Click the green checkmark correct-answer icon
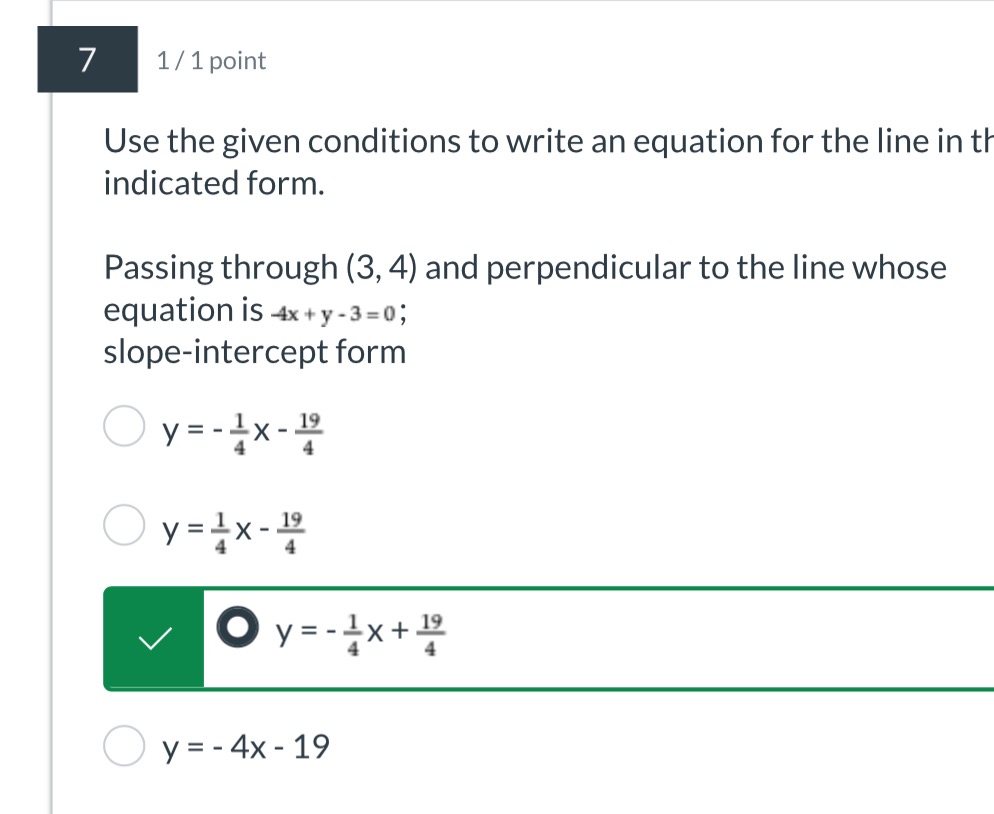Screen dimensions: 994x814 155,638
